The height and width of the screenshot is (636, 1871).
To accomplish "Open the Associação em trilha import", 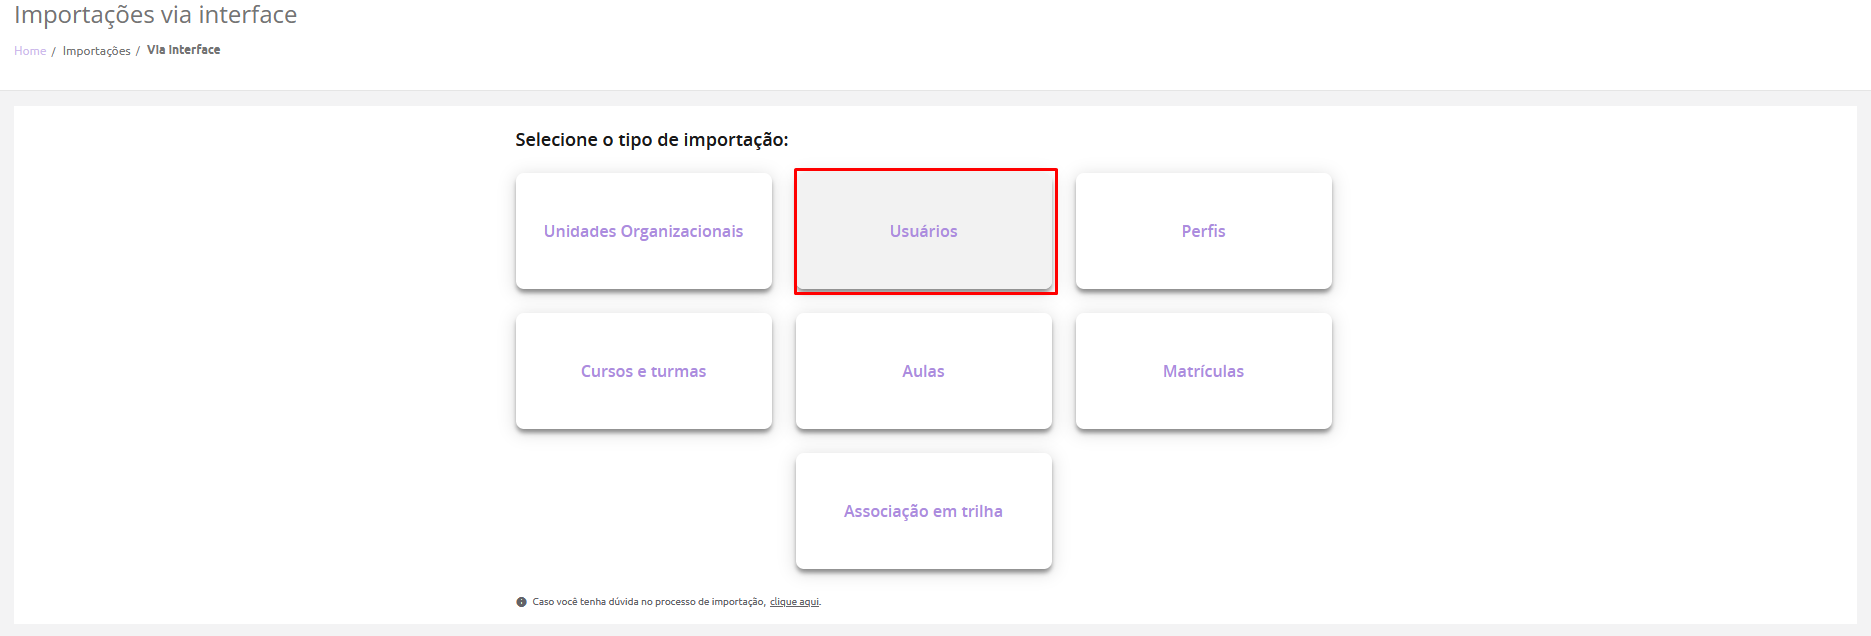I will point(923,511).
